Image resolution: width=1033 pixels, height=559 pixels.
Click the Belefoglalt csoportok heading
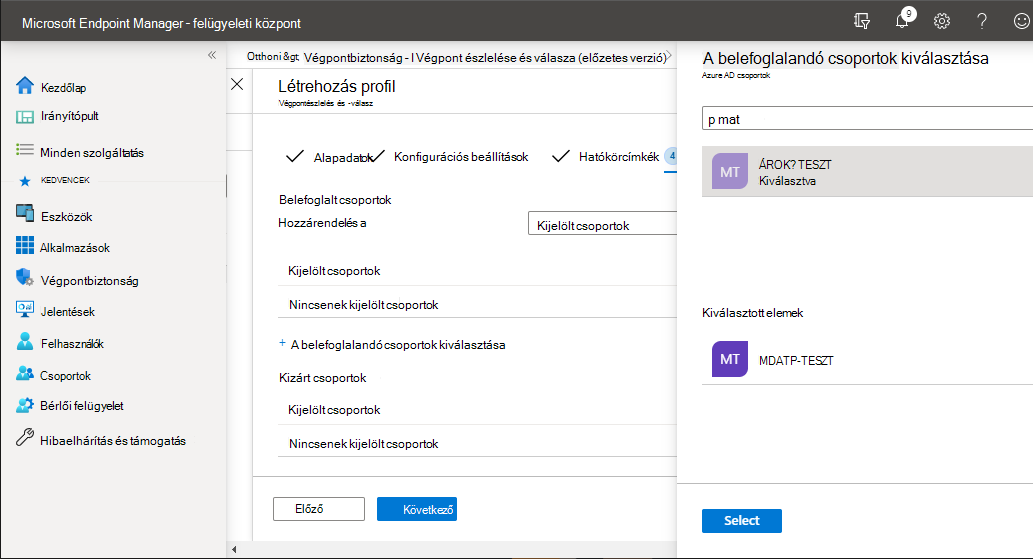pyautogui.click(x=335, y=200)
